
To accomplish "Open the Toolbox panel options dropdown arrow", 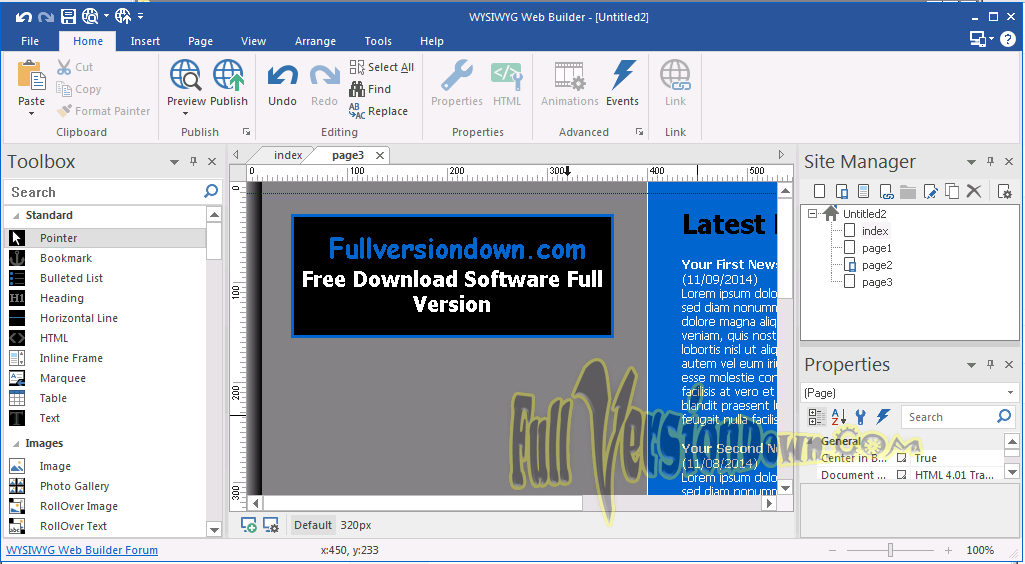I will pos(174,162).
